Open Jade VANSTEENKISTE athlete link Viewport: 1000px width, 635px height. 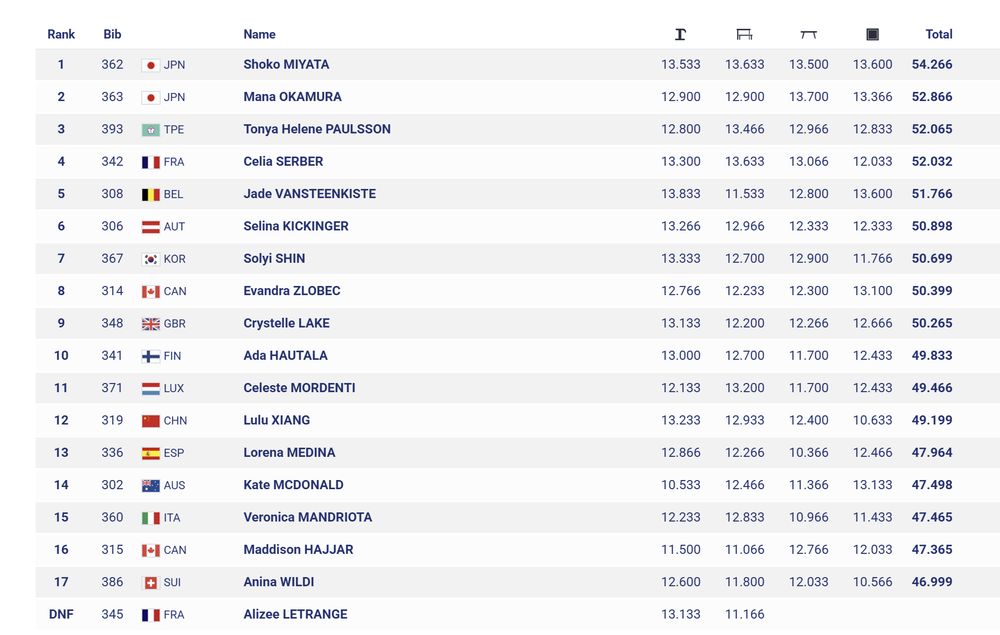point(309,194)
